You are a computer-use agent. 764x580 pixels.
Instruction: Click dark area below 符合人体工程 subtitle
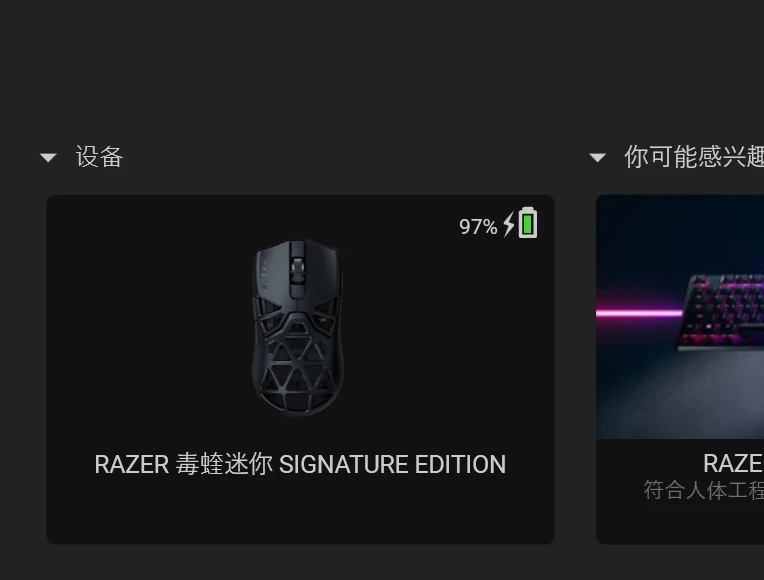680,522
